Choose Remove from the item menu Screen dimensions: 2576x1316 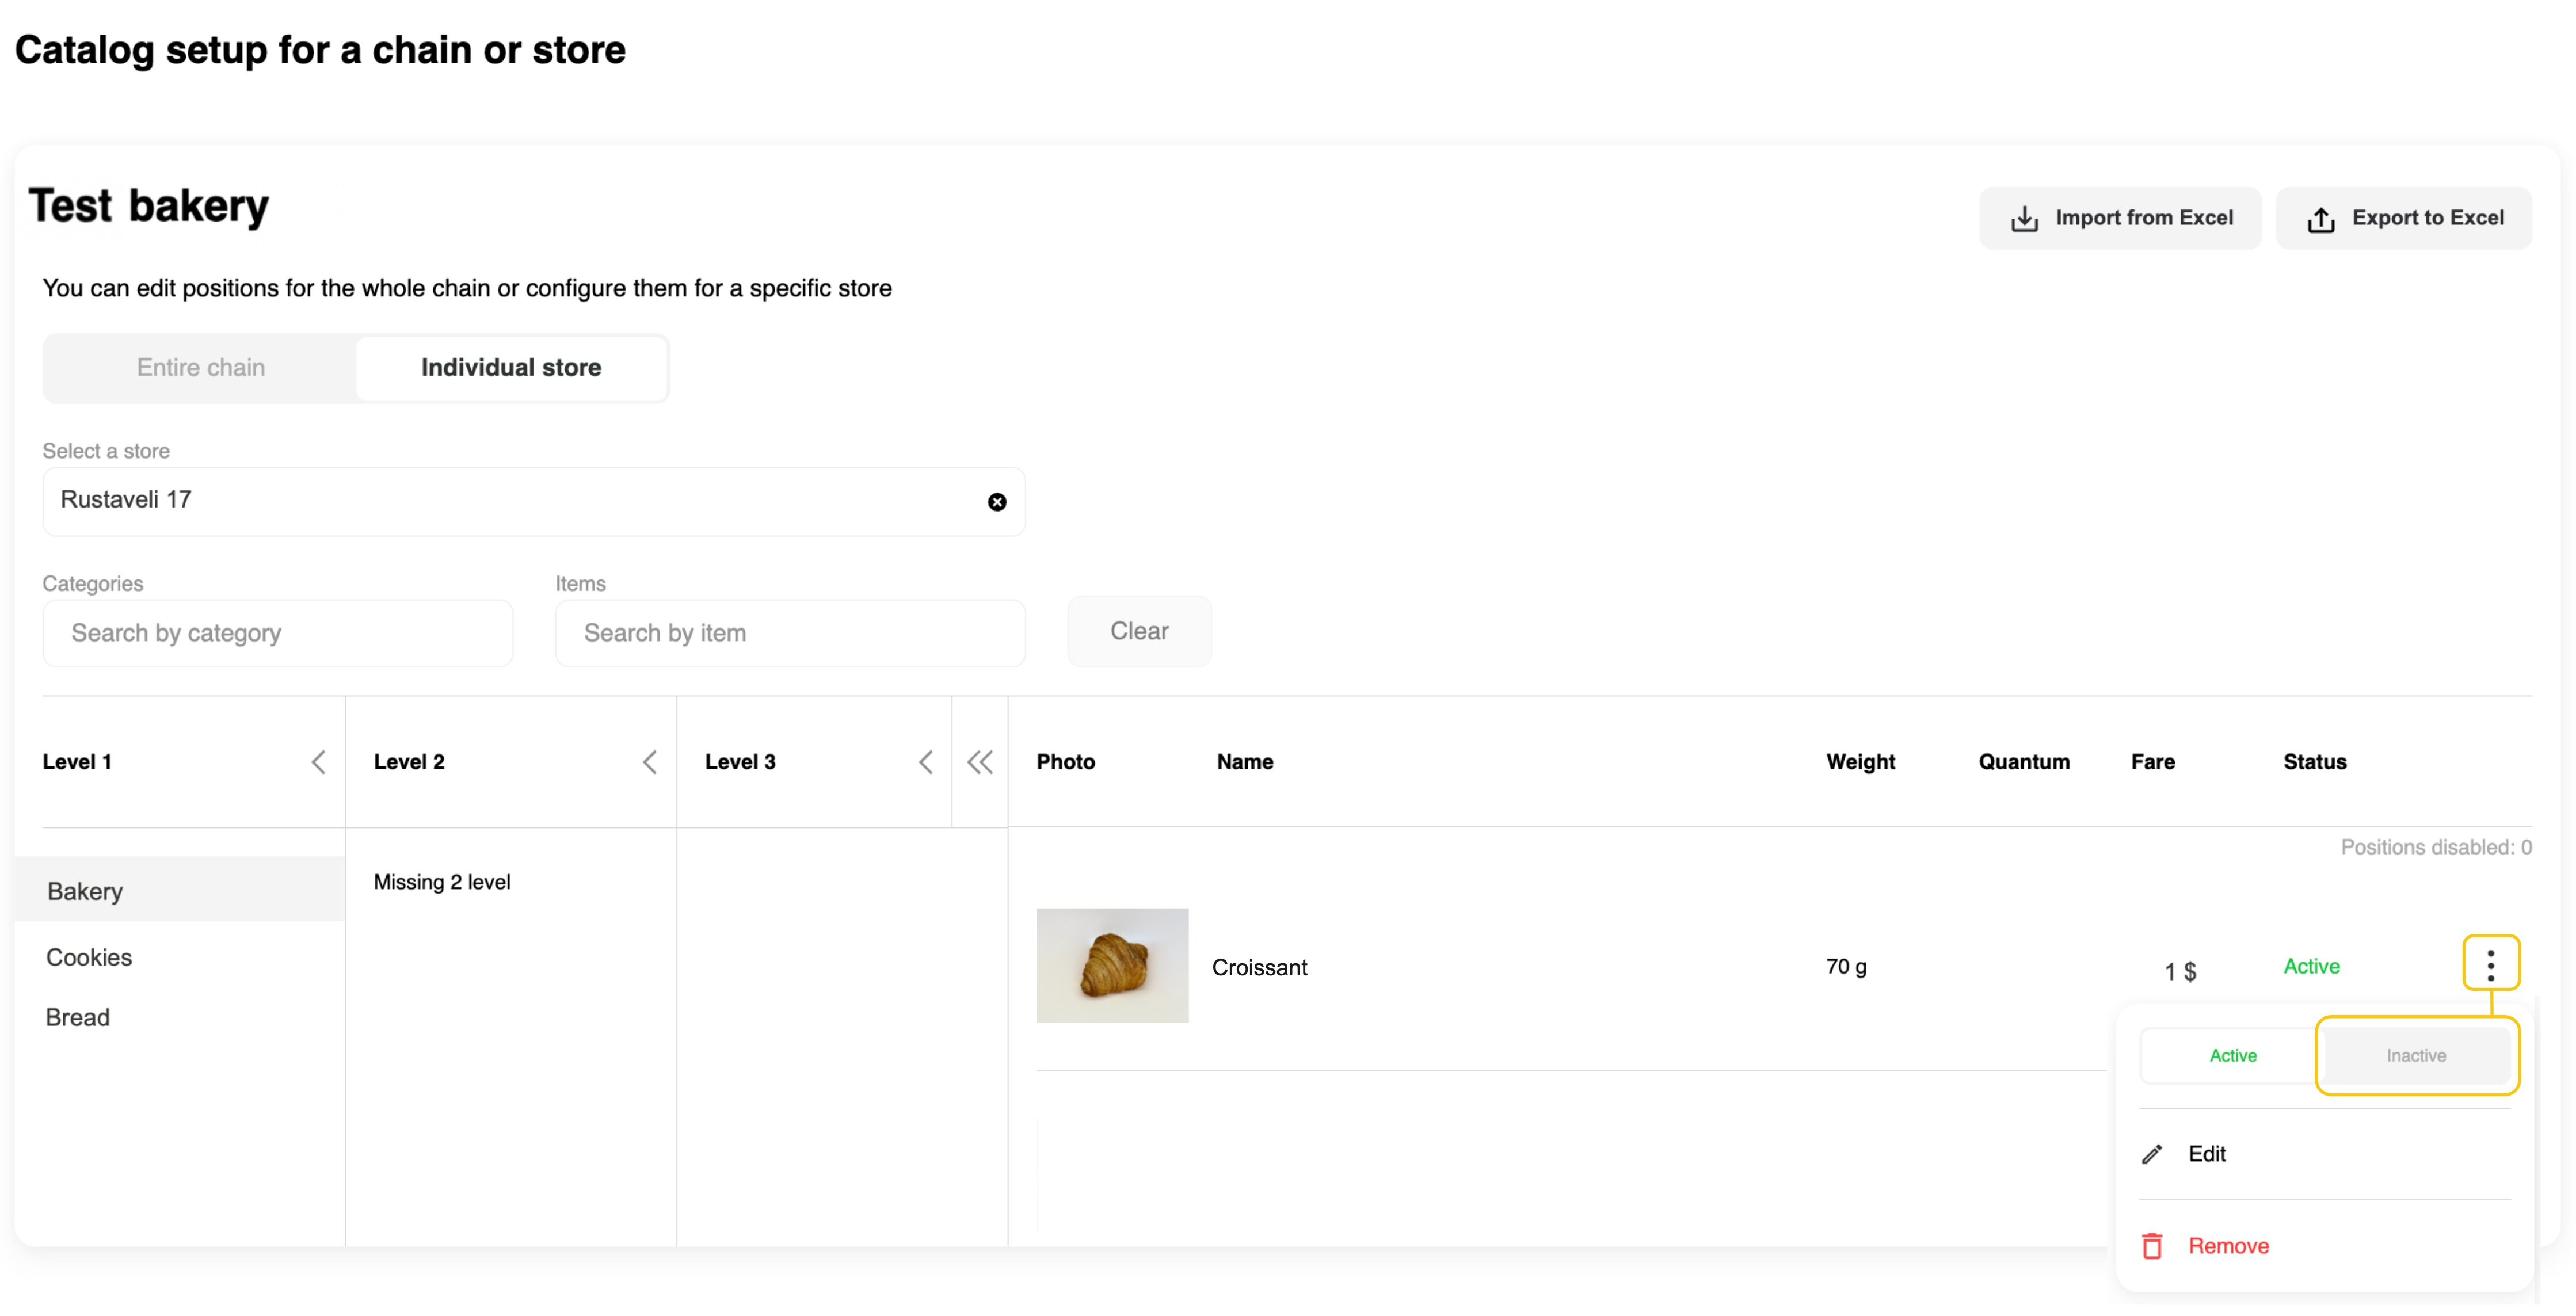pos(2228,1246)
